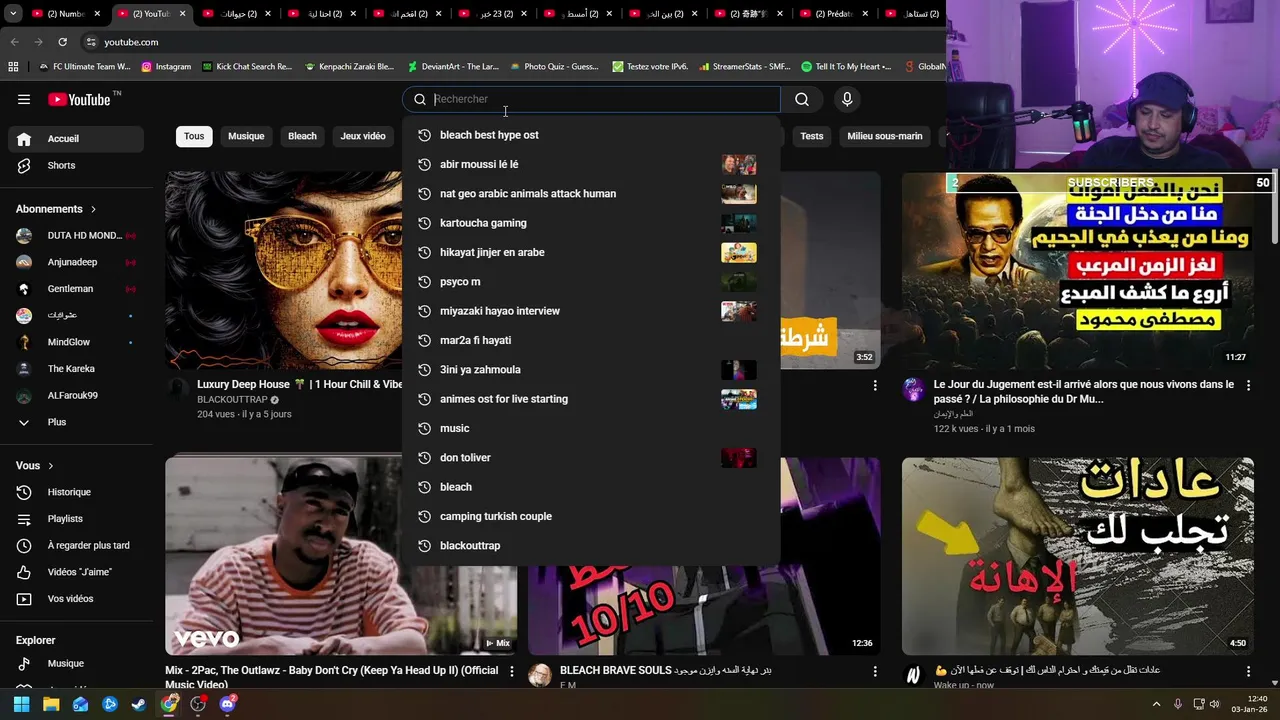Select the 'blackouttrap' suggestion
The image size is (1280, 720).
click(591, 545)
